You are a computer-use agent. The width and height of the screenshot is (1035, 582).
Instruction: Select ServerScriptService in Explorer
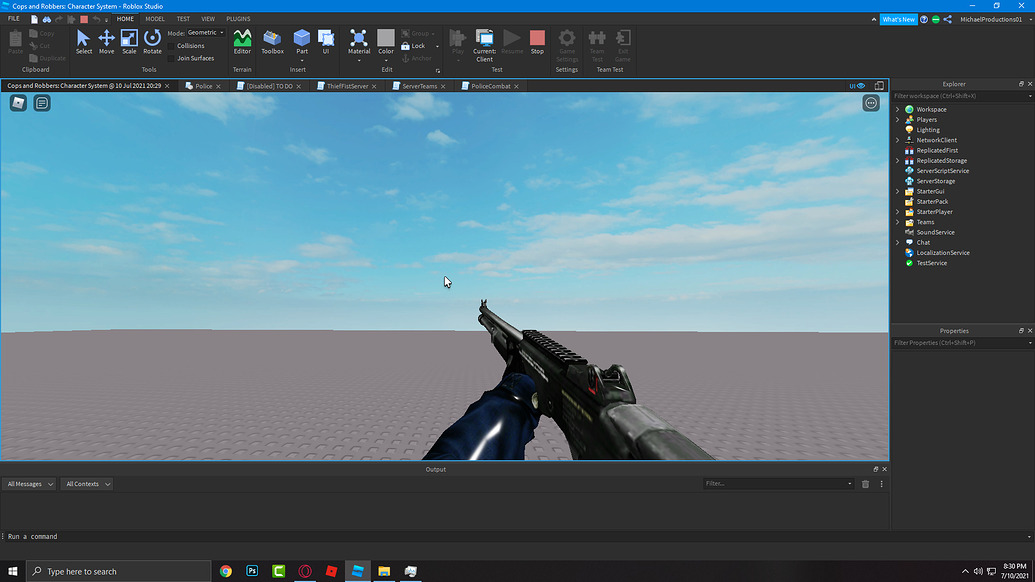click(943, 171)
